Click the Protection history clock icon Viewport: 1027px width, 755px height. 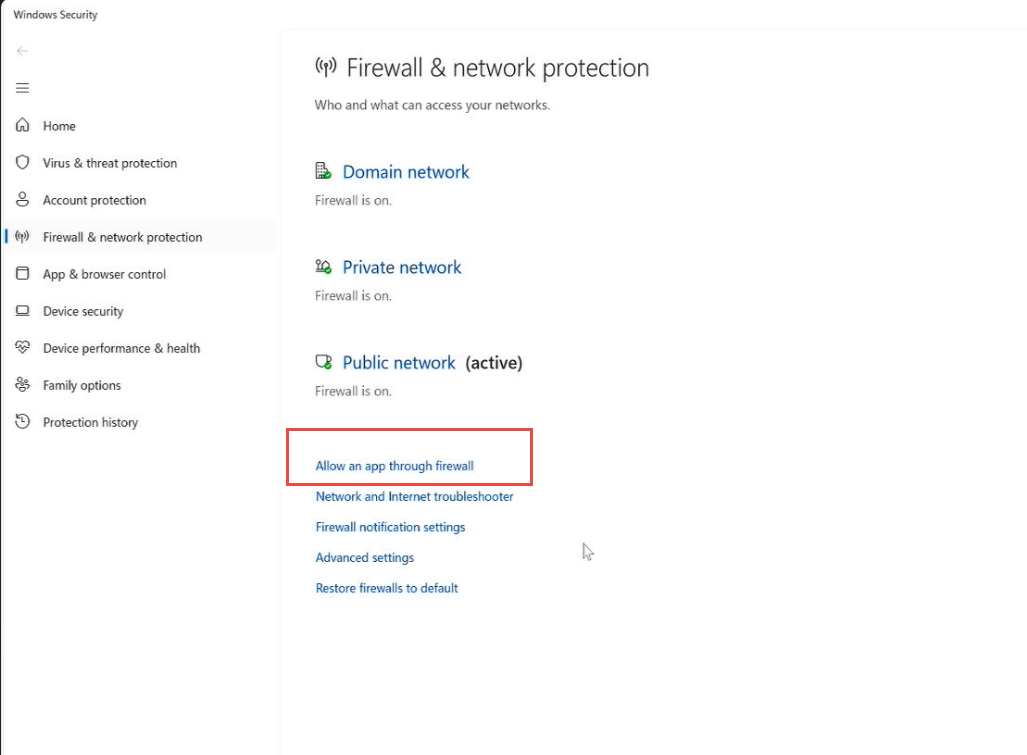point(22,422)
